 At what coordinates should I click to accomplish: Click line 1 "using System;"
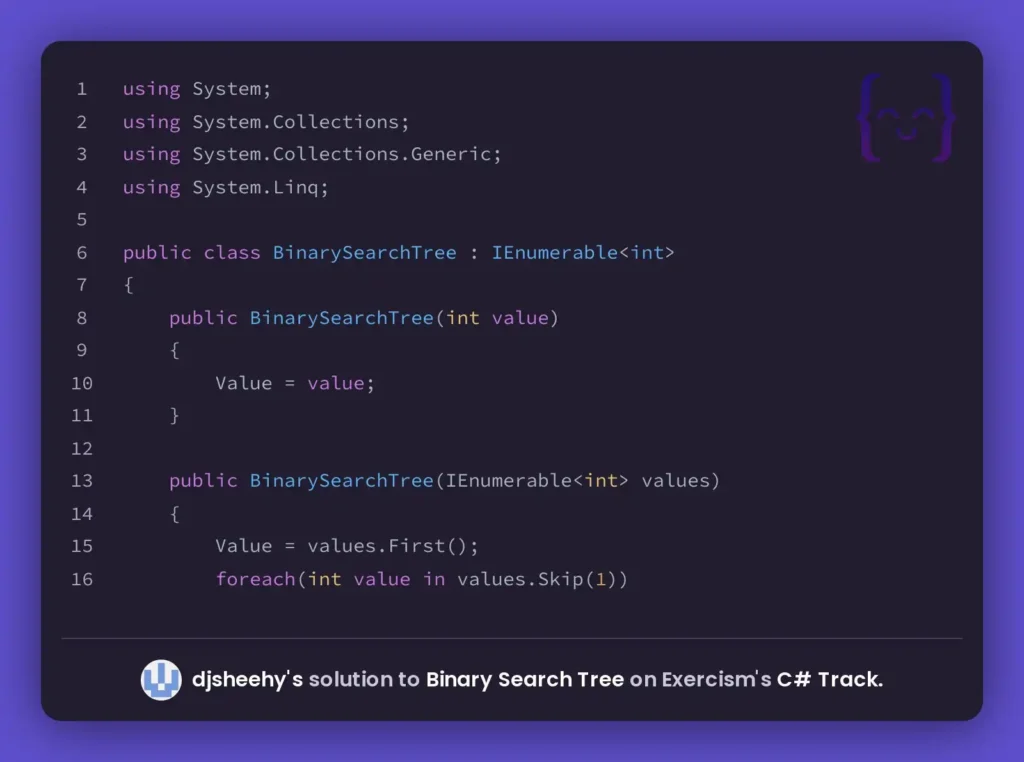coord(197,89)
